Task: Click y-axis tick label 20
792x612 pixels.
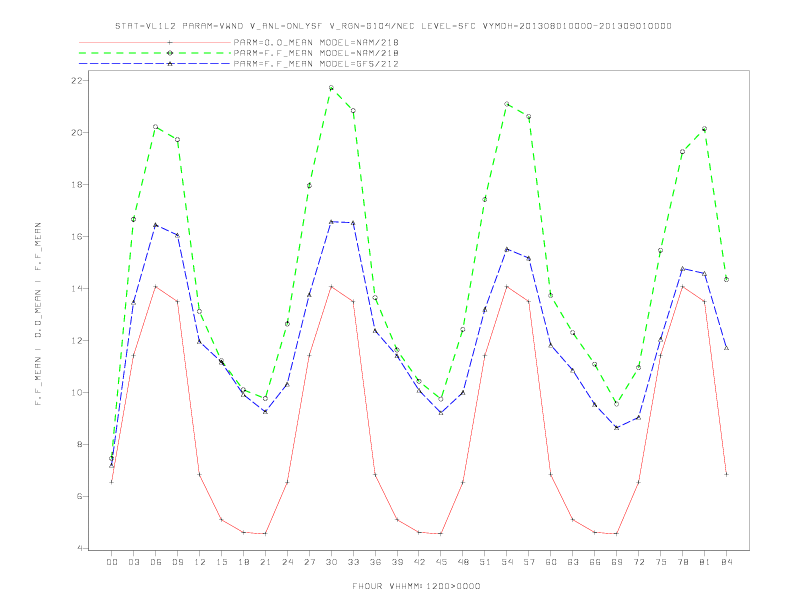Action: click(76, 133)
